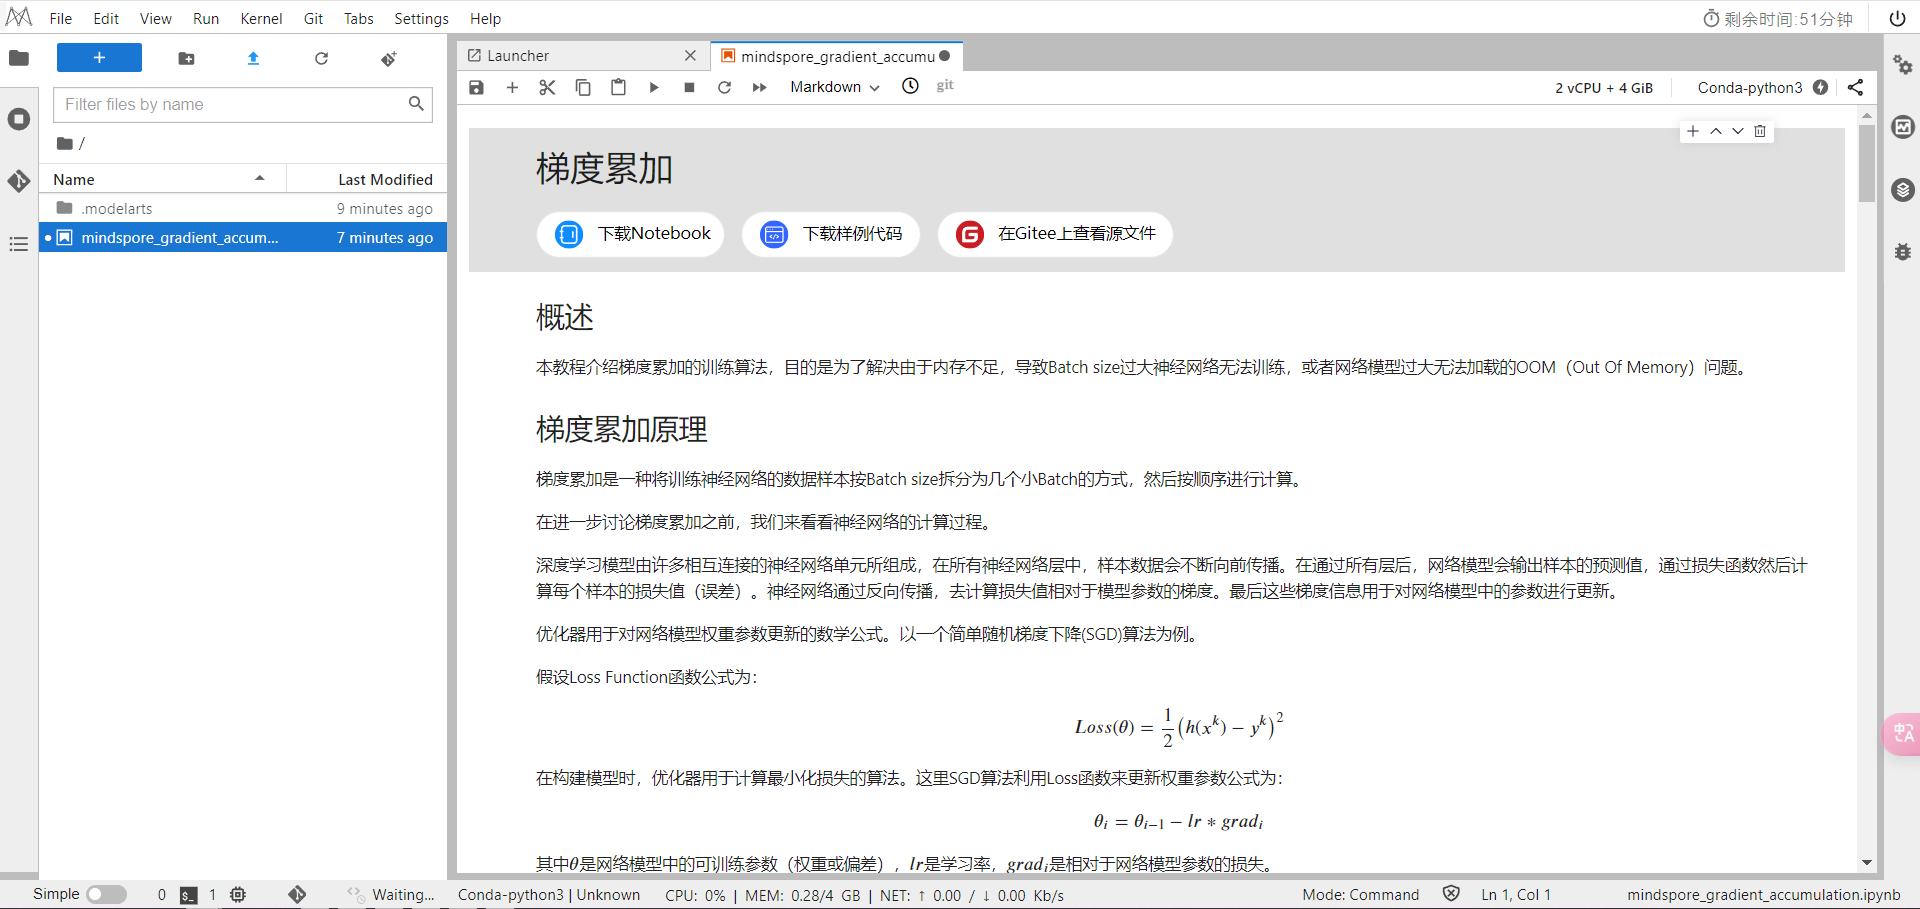Open the right sidebar layers icon
Image resolution: width=1920 pixels, height=909 pixels.
coord(1903,189)
